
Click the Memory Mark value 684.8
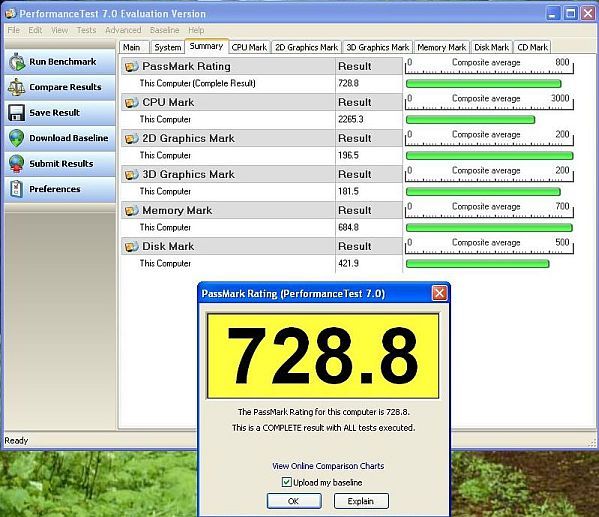pos(348,228)
